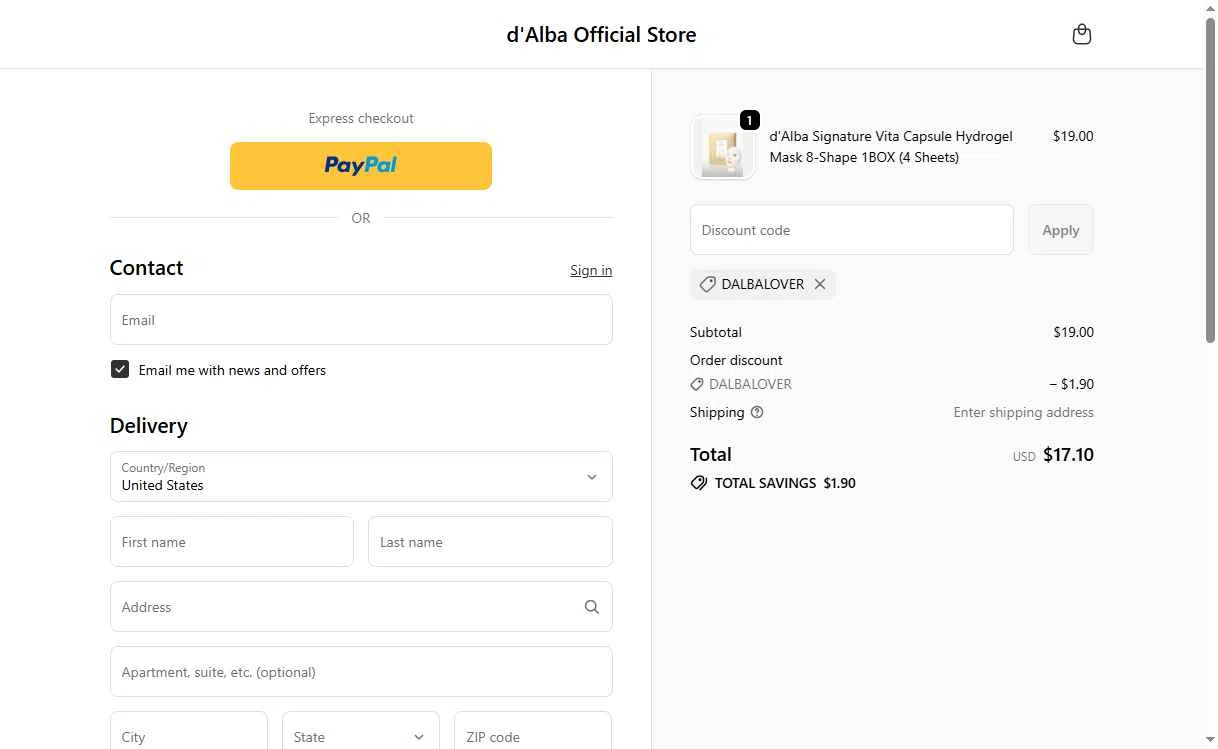This screenshot has width=1218, height=749.
Task: Open the shopping bag cart icon
Action: 1081,35
